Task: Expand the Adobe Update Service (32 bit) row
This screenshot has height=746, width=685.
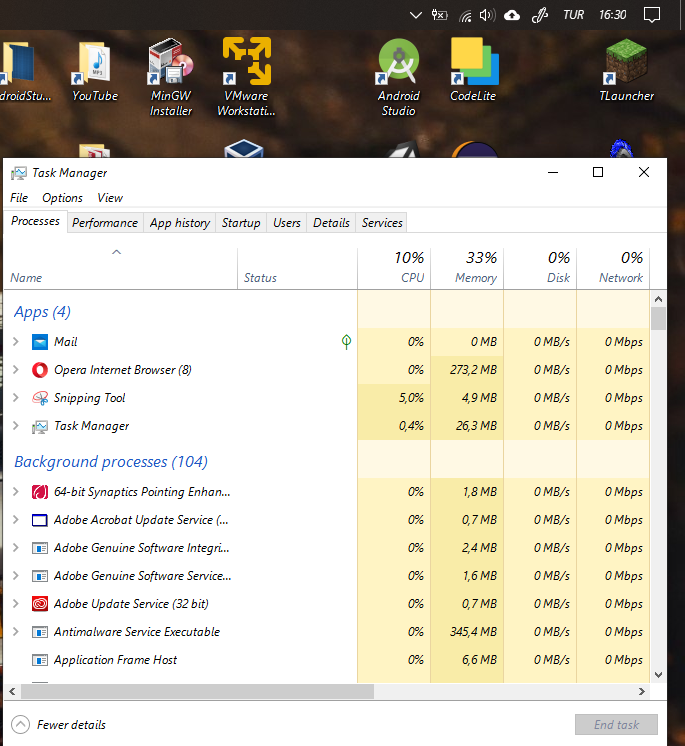Action: pyautogui.click(x=16, y=604)
